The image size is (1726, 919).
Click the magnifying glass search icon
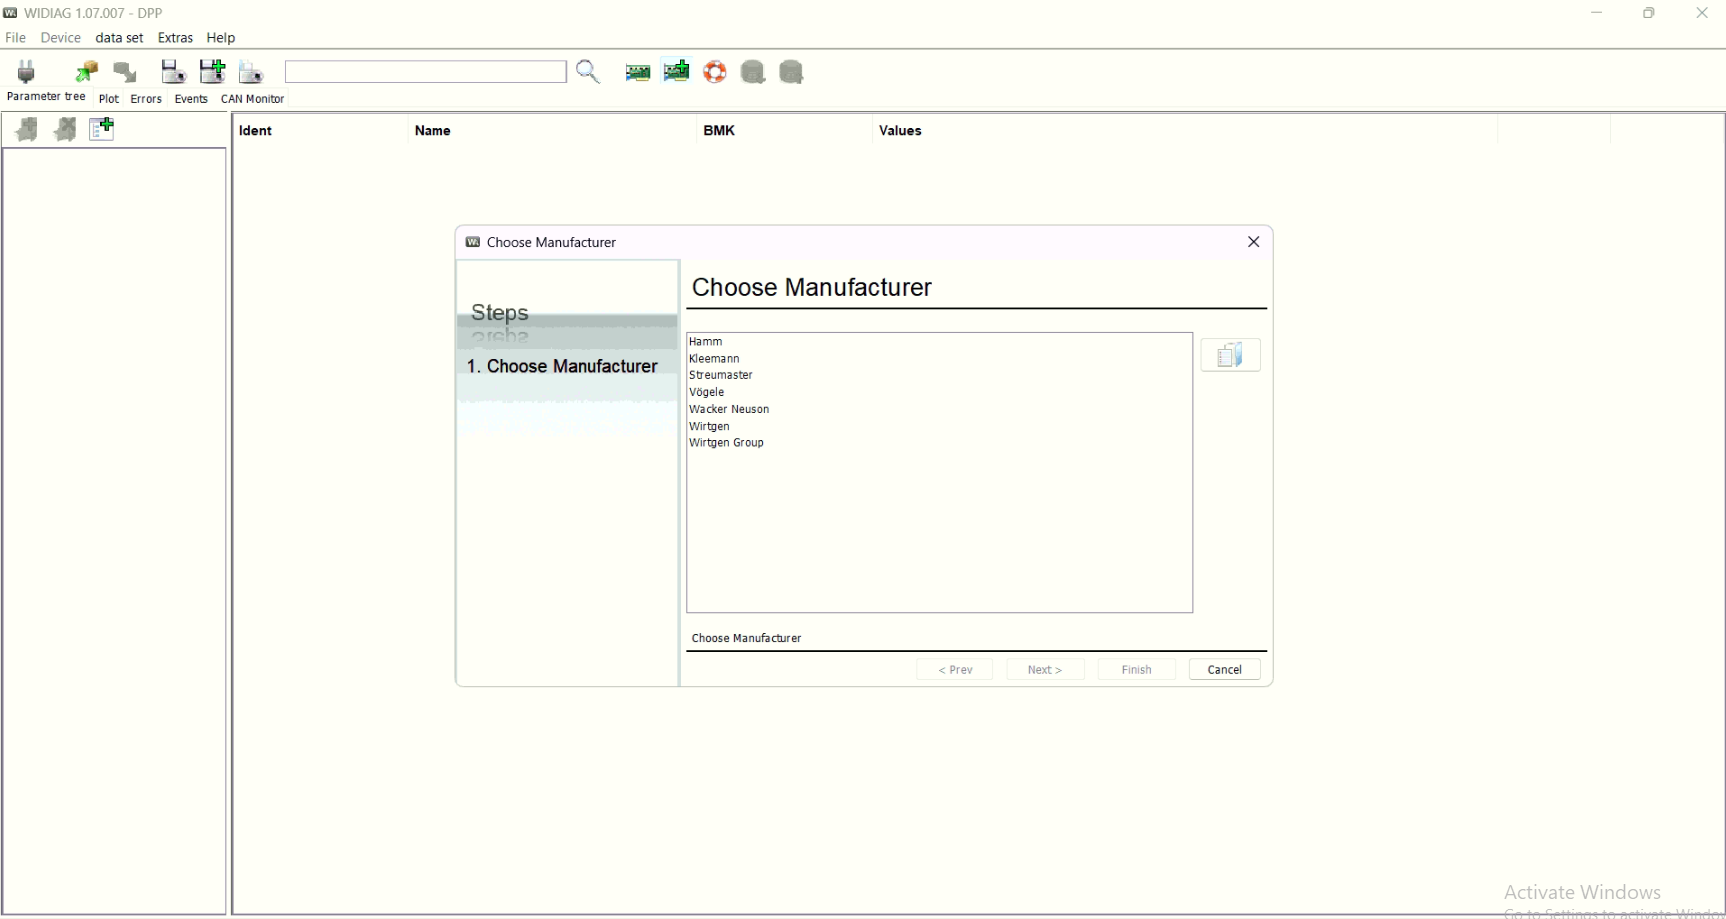point(588,72)
